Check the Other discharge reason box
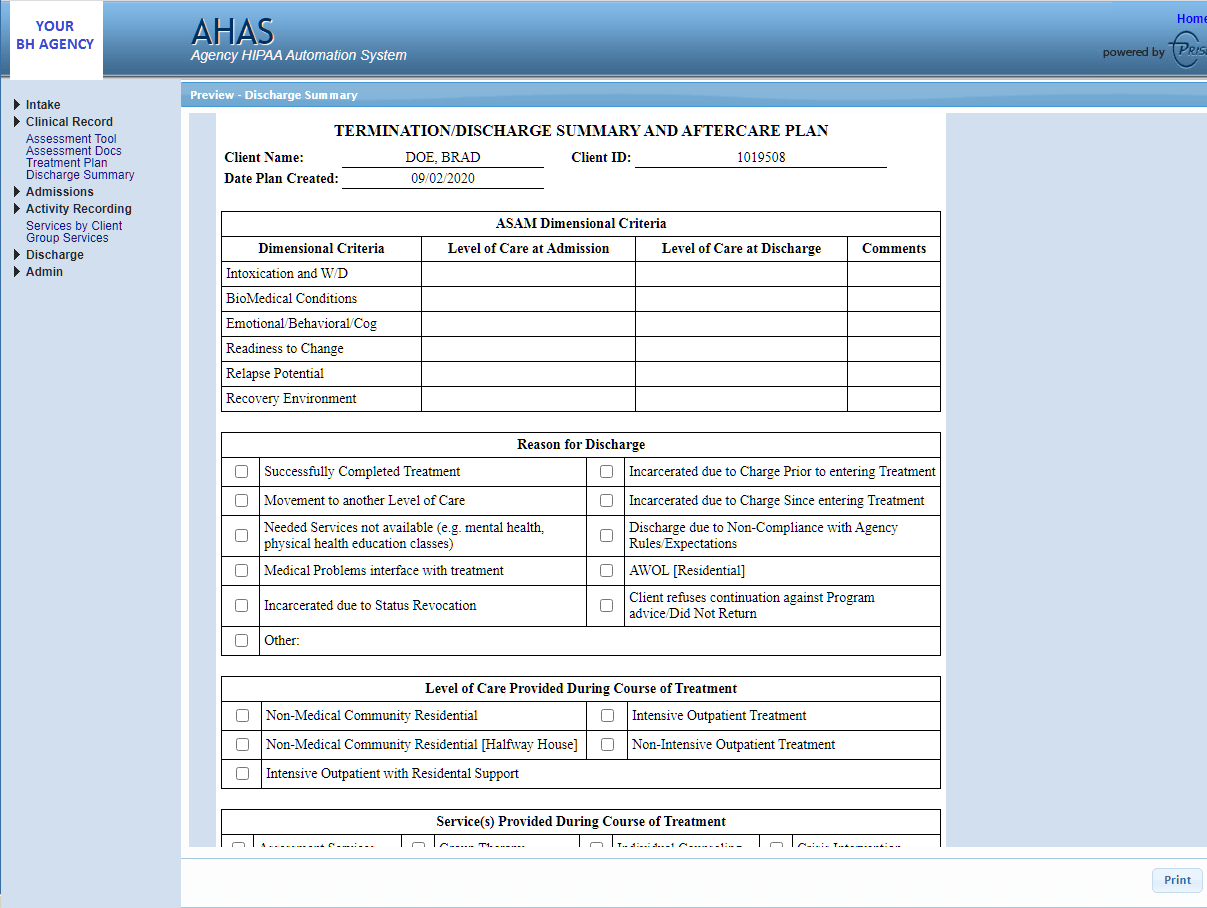1207x908 pixels. (x=240, y=640)
